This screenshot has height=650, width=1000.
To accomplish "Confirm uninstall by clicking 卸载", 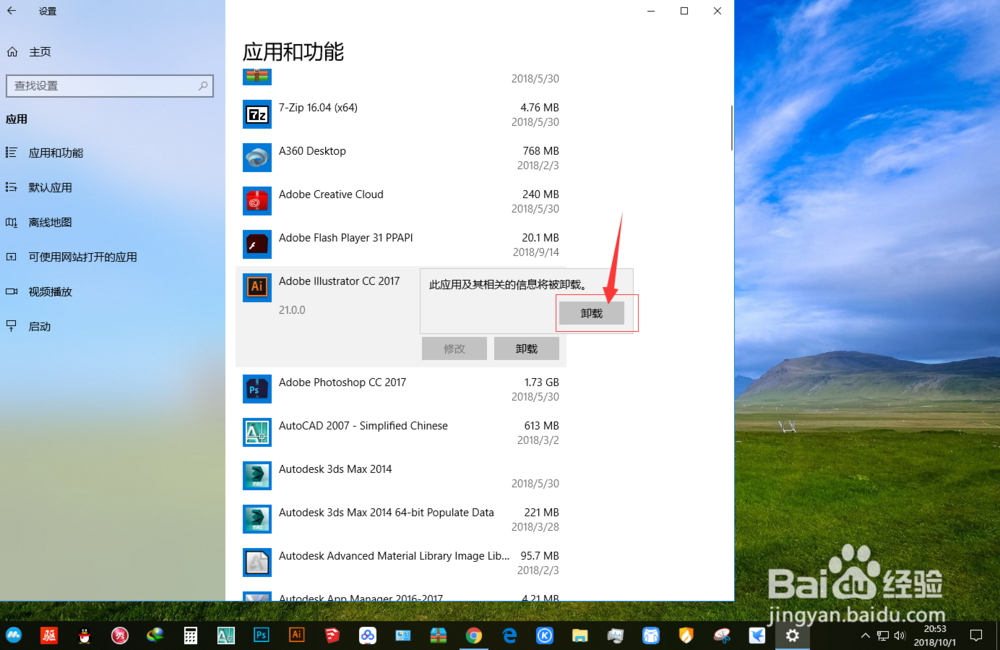I will 591,312.
